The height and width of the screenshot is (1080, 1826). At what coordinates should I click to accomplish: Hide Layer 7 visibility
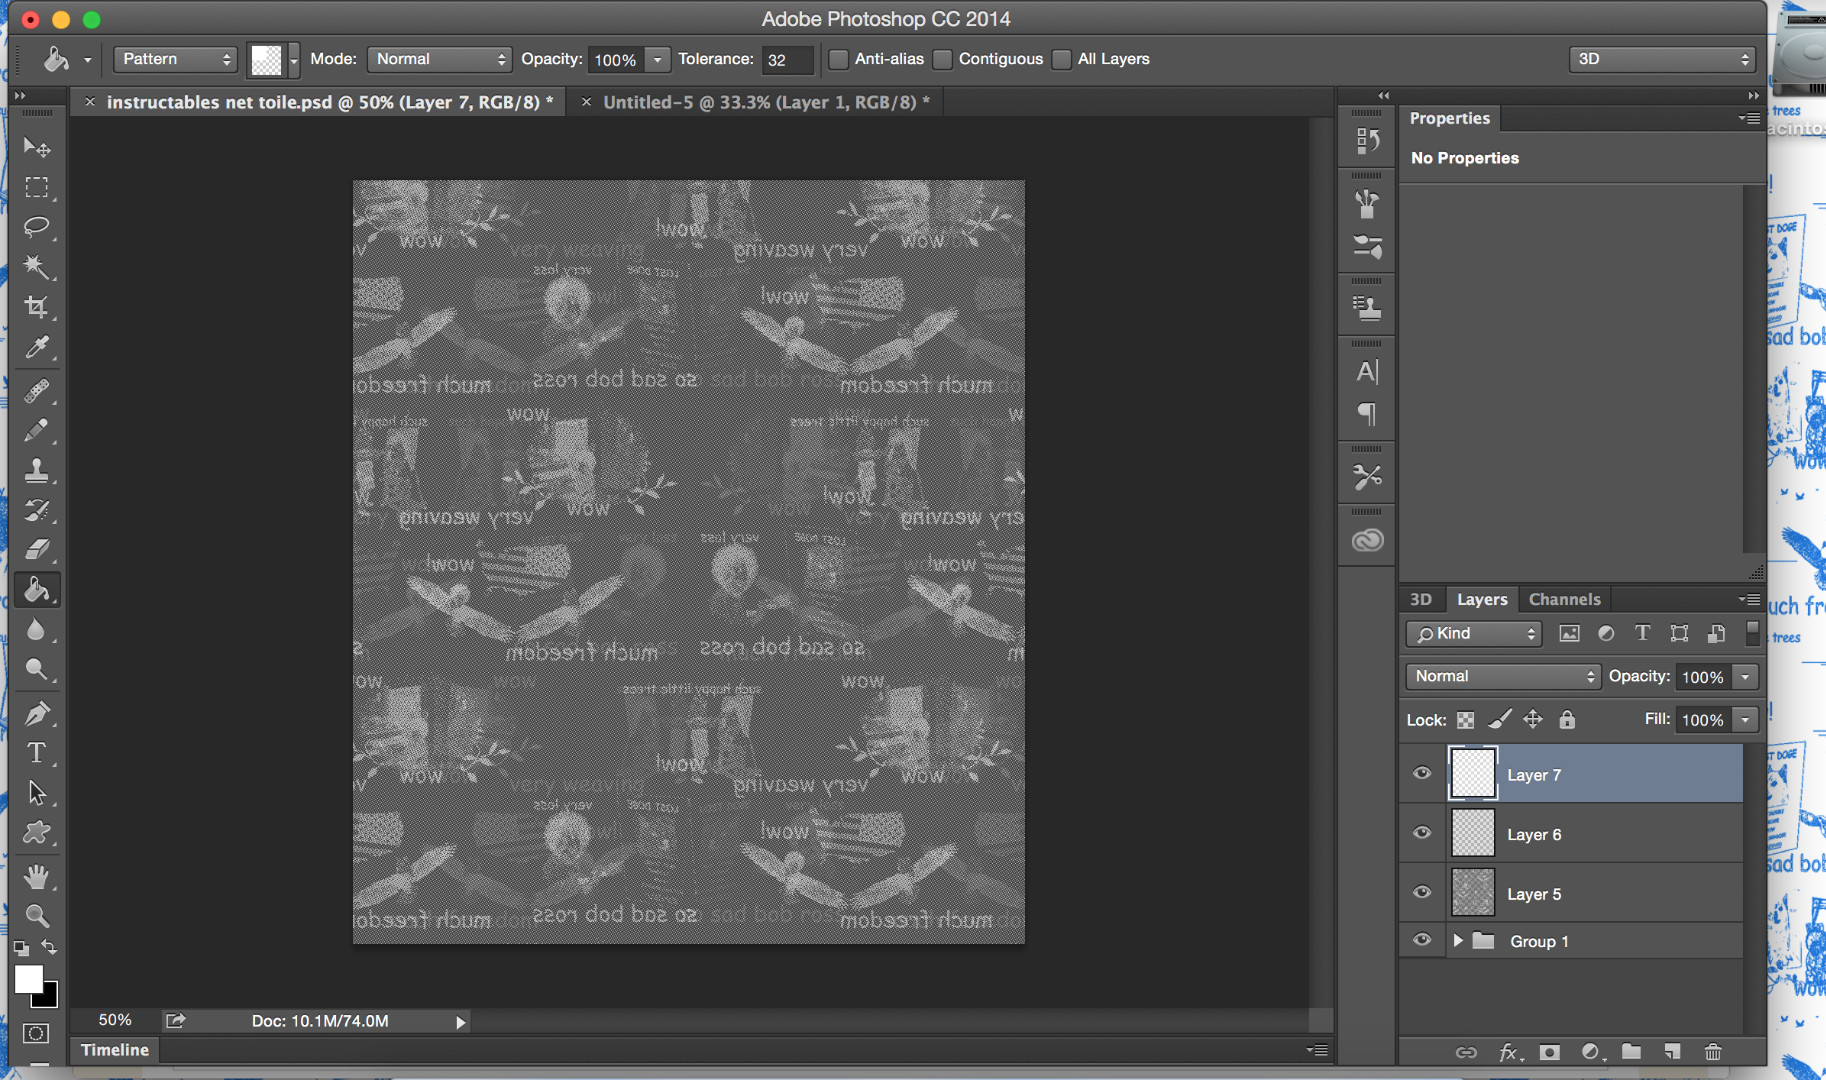[1422, 773]
